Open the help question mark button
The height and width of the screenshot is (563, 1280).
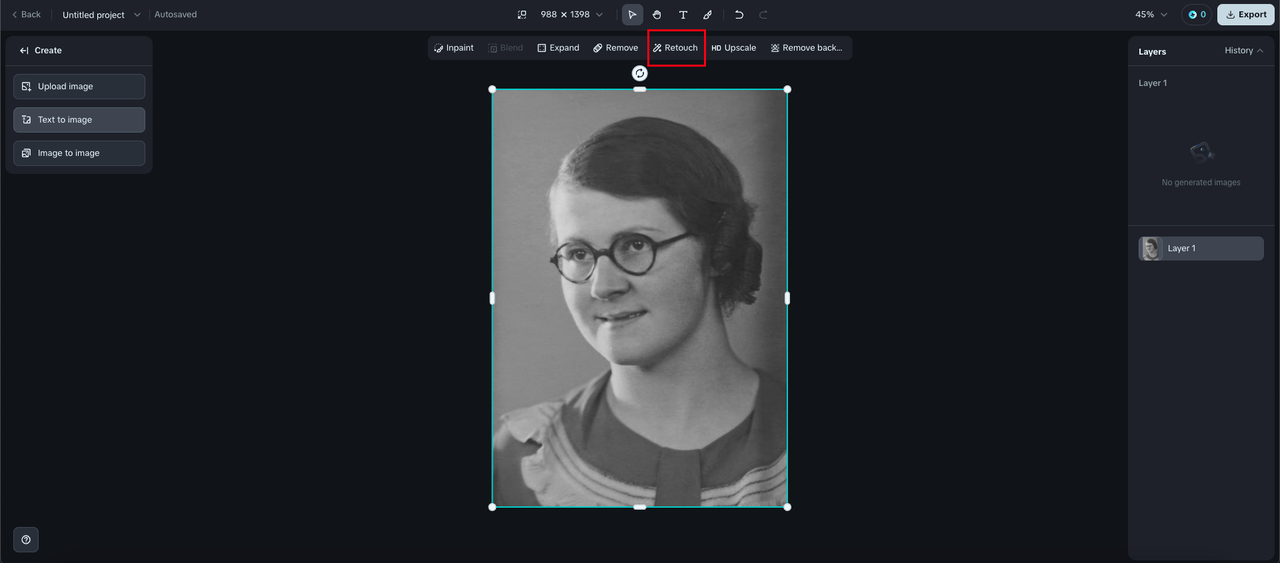click(26, 539)
